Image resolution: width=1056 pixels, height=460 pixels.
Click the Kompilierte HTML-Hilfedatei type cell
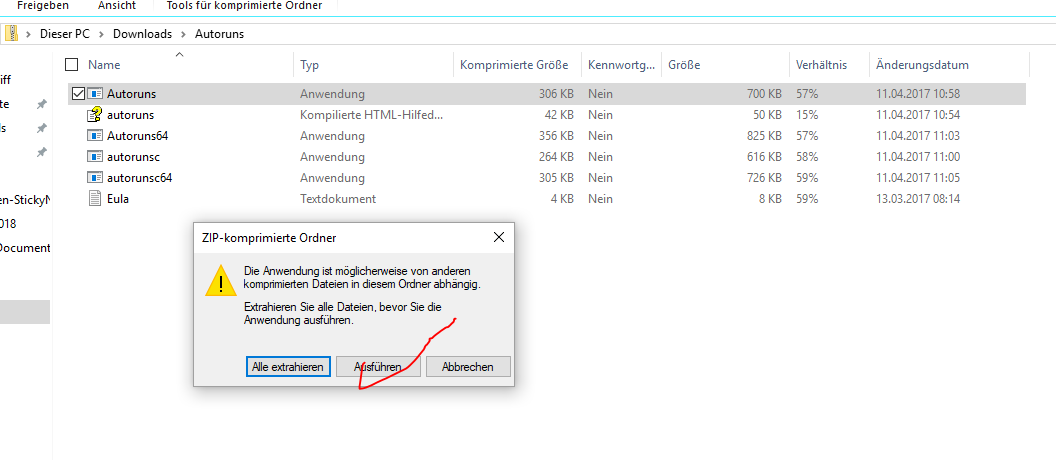coord(372,115)
